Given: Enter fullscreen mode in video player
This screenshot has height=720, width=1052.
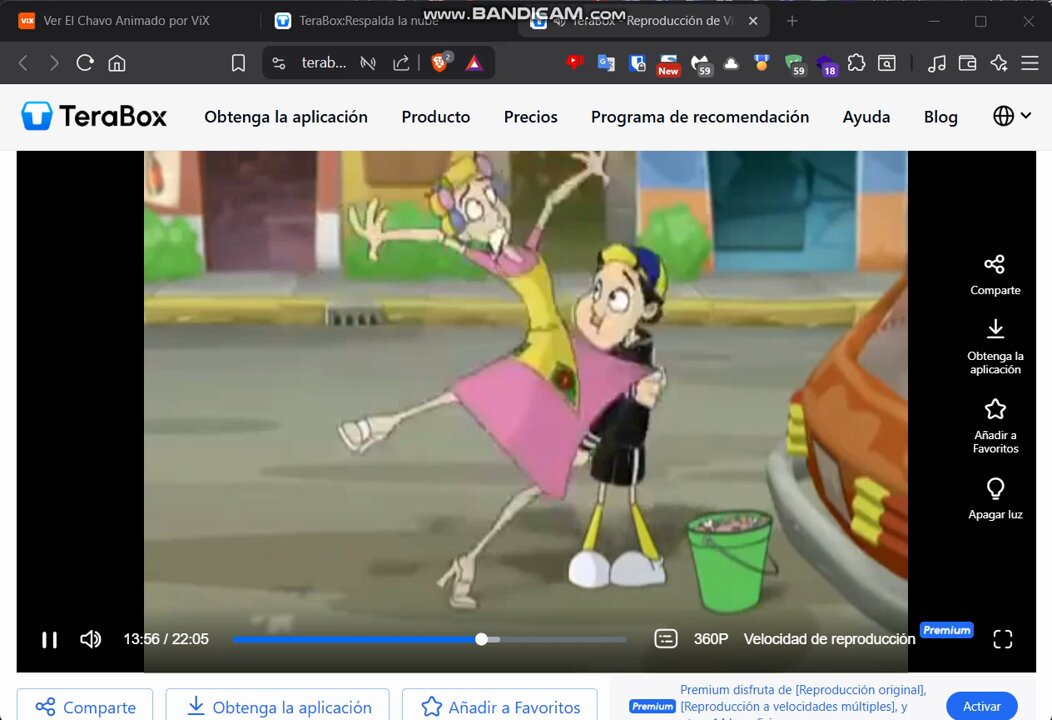Looking at the screenshot, I should click(x=1002, y=639).
